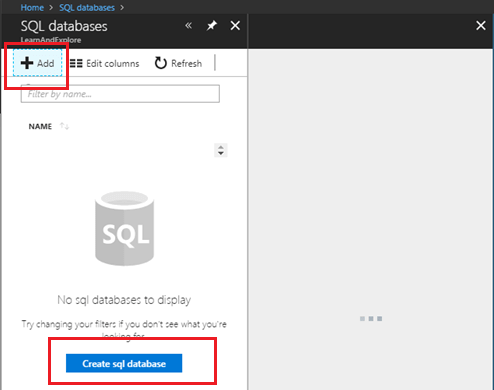The width and height of the screenshot is (494, 390).
Task: Close the loading right-side blade
Action: click(481, 25)
